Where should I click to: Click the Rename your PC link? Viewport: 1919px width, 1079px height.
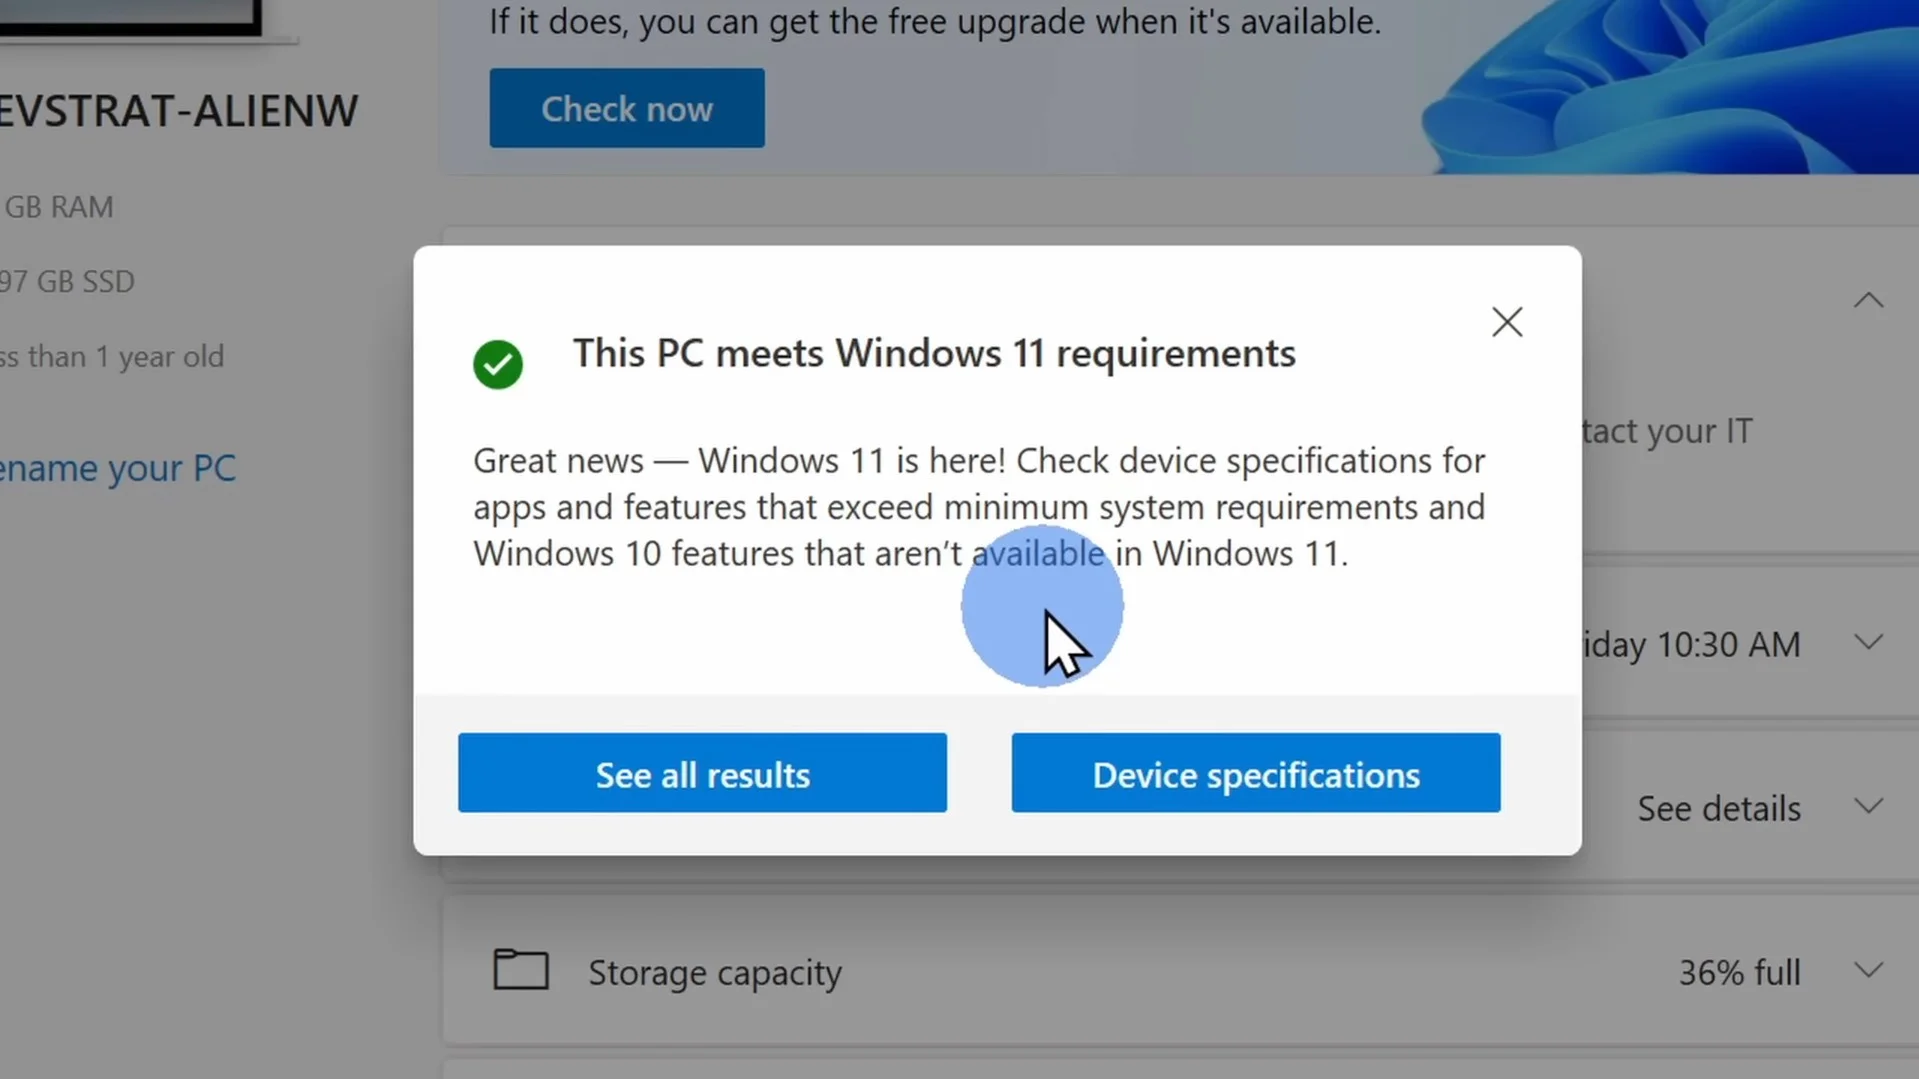[x=118, y=468]
